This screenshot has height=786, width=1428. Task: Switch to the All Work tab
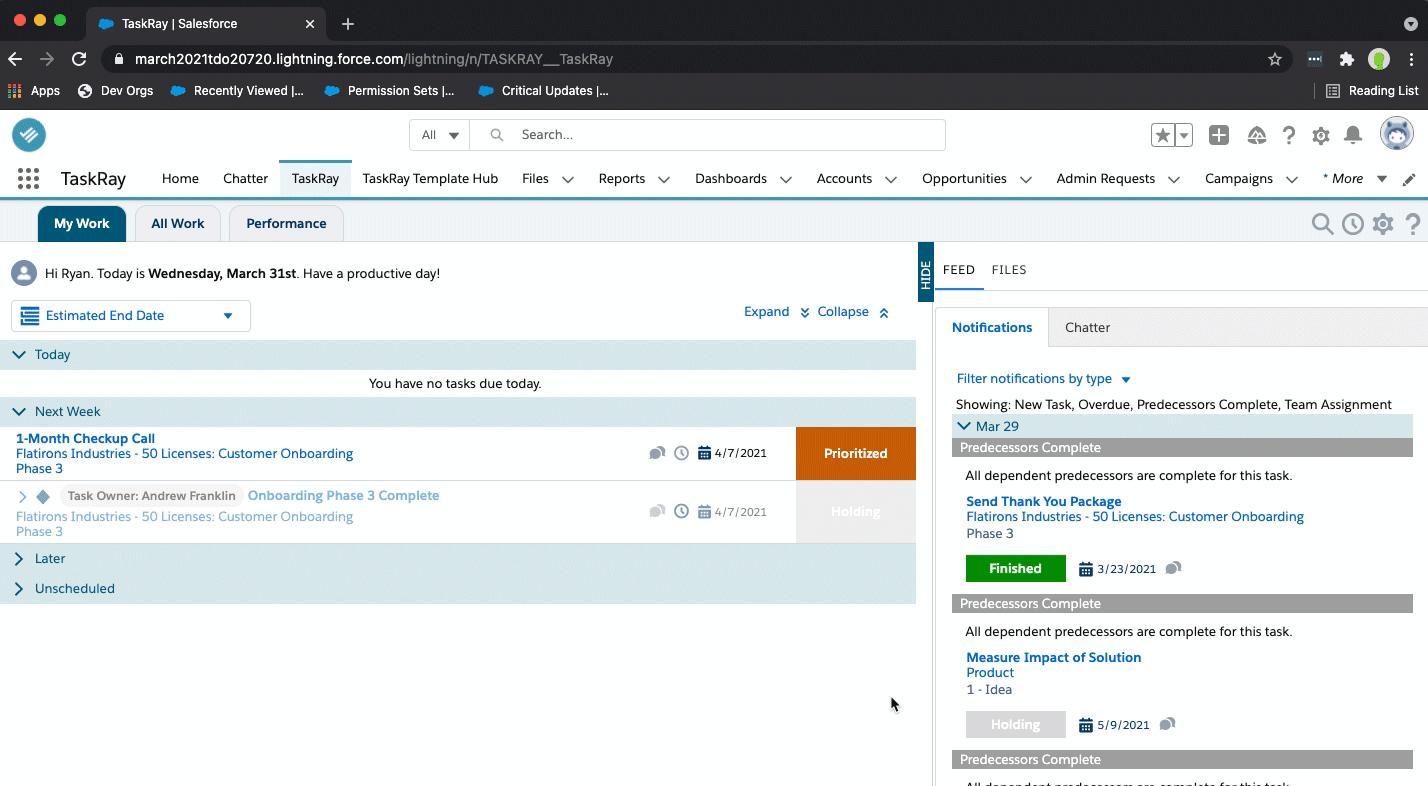tap(178, 224)
